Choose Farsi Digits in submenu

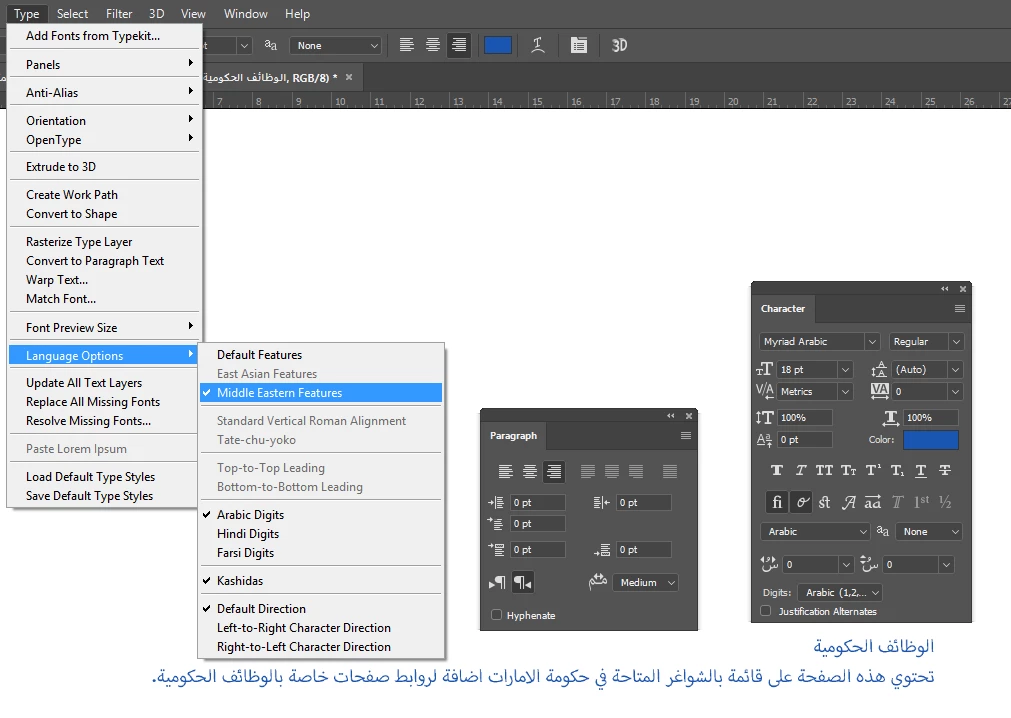click(320, 553)
